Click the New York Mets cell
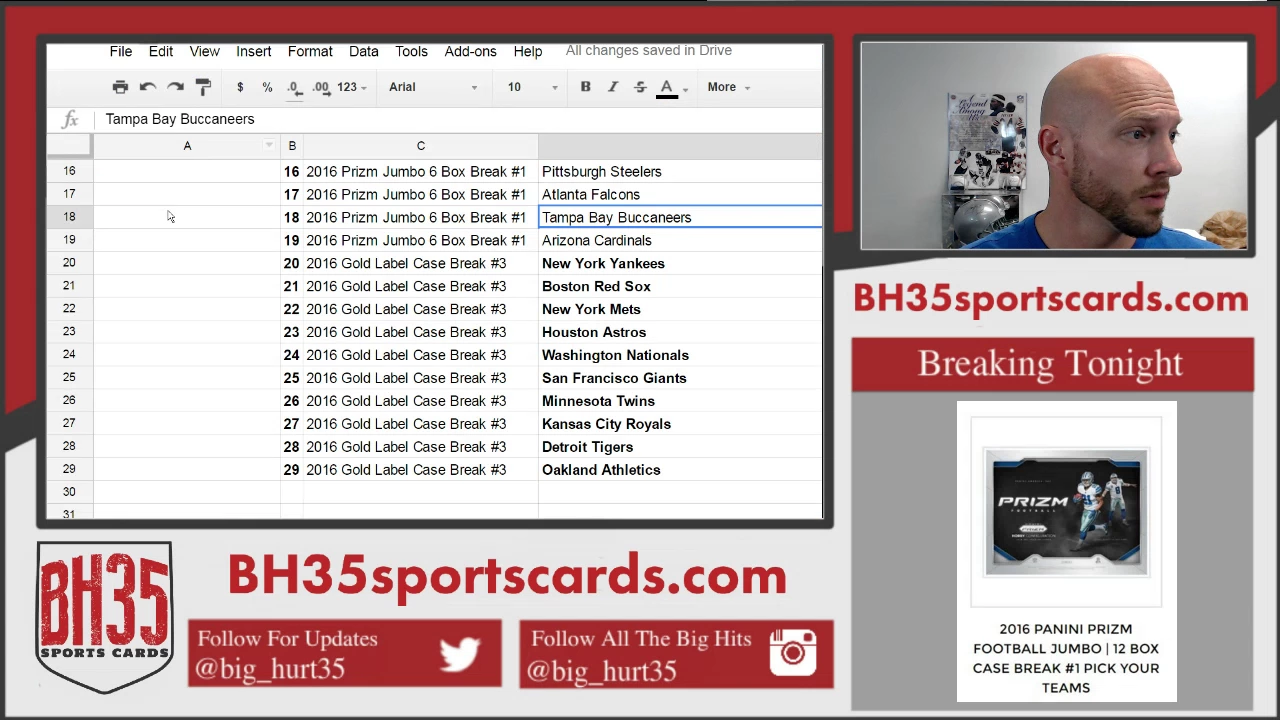 coord(680,309)
